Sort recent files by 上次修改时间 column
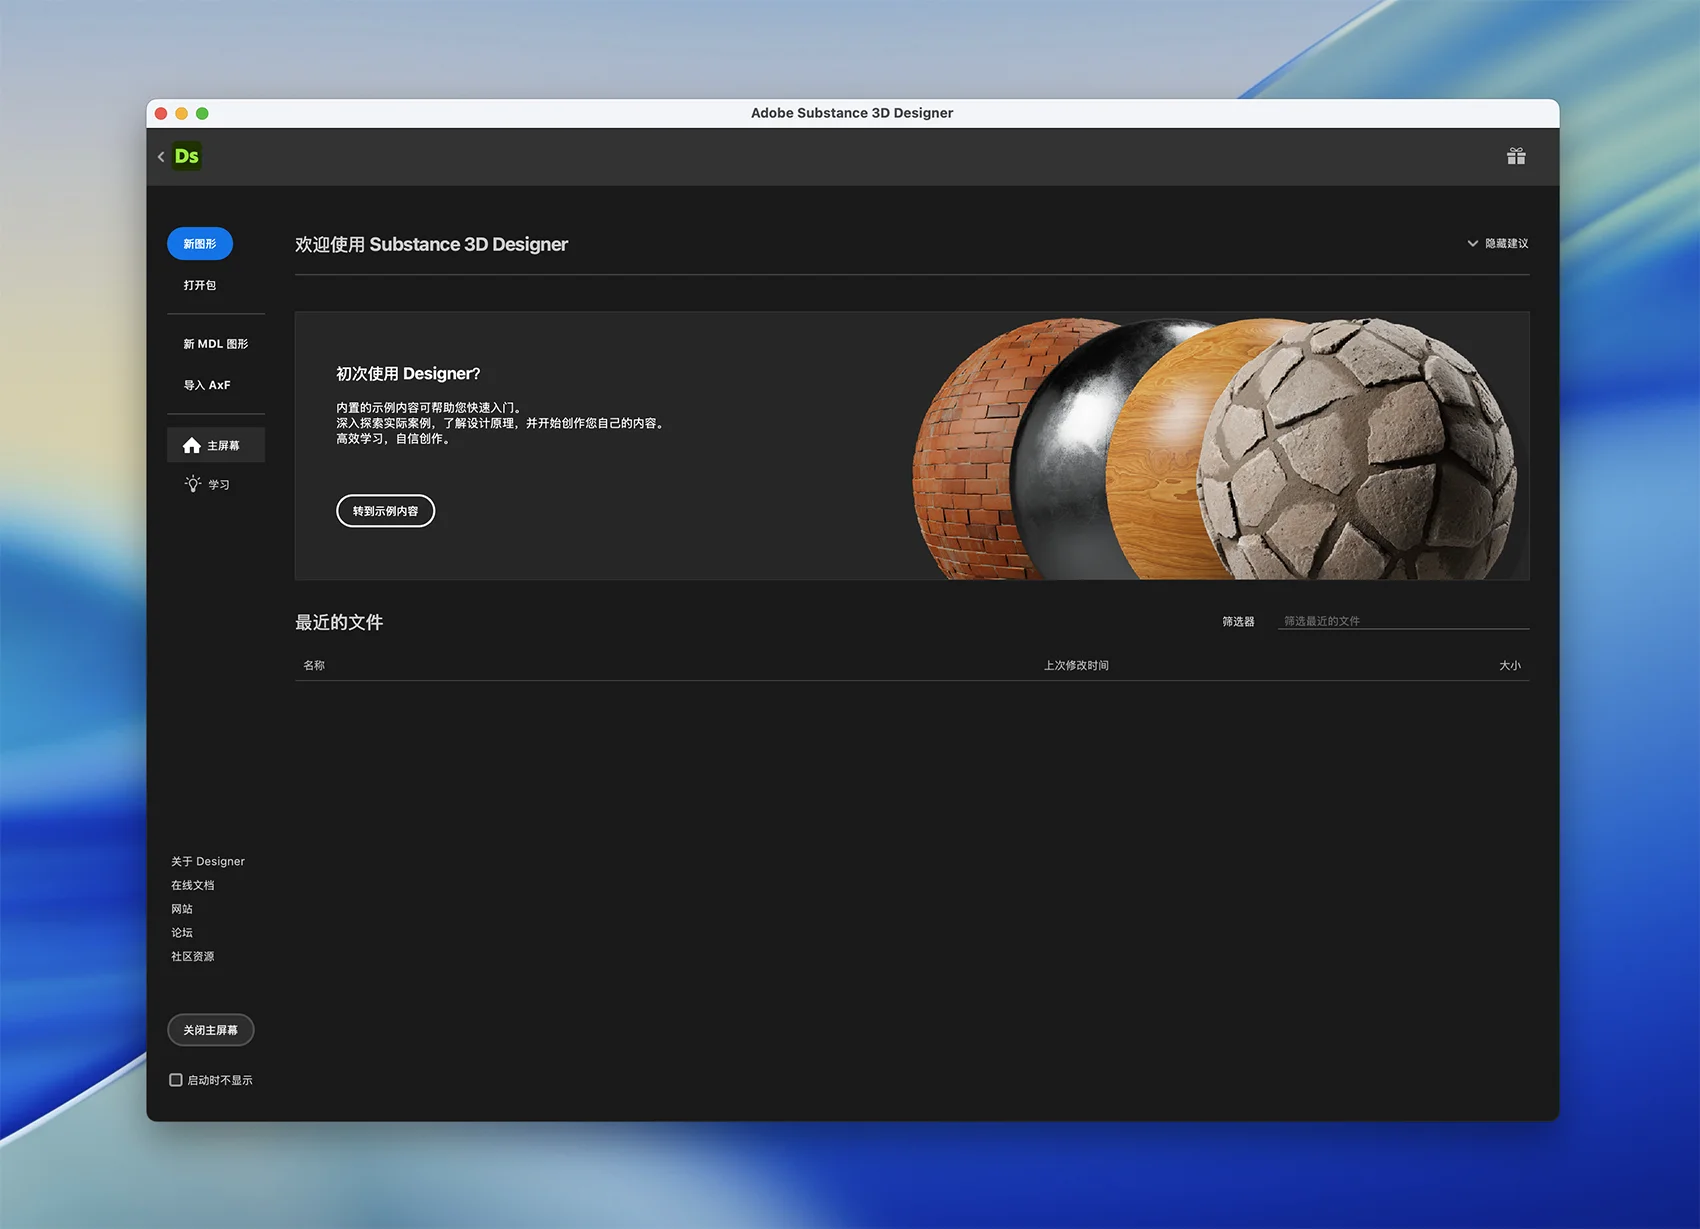 (x=1076, y=665)
